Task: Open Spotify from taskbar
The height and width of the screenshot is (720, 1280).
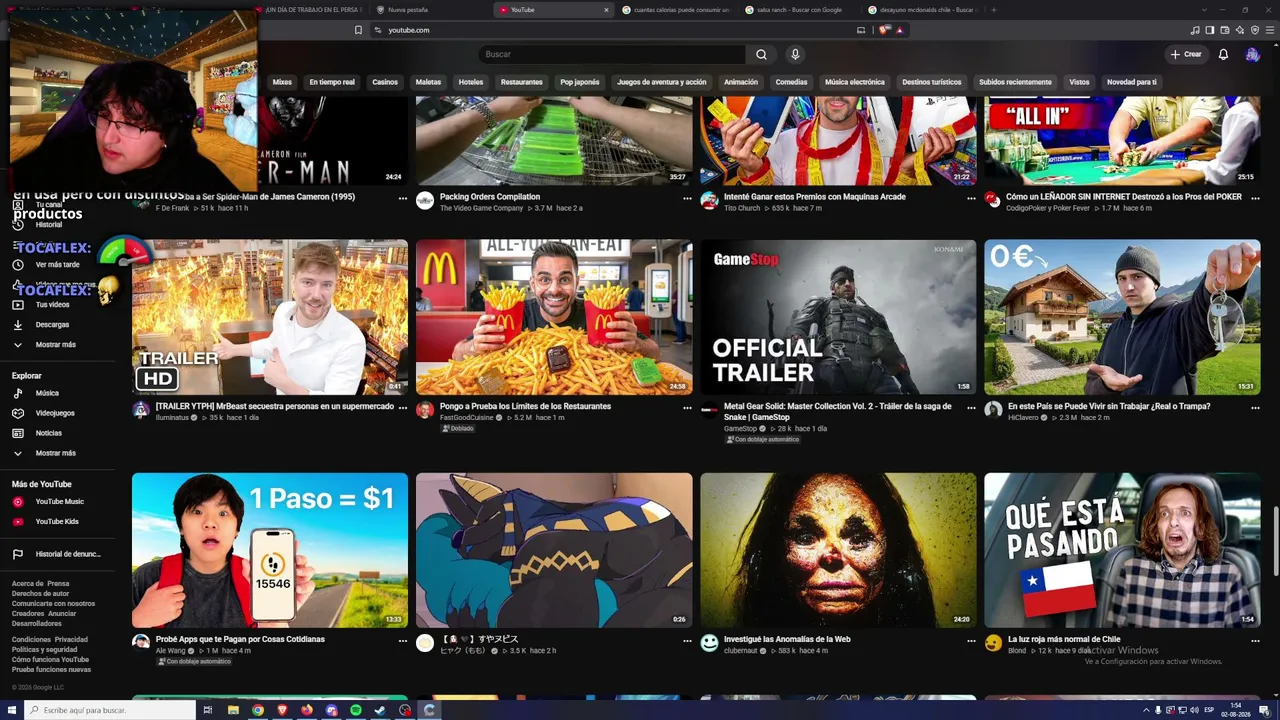Action: pyautogui.click(x=356, y=710)
